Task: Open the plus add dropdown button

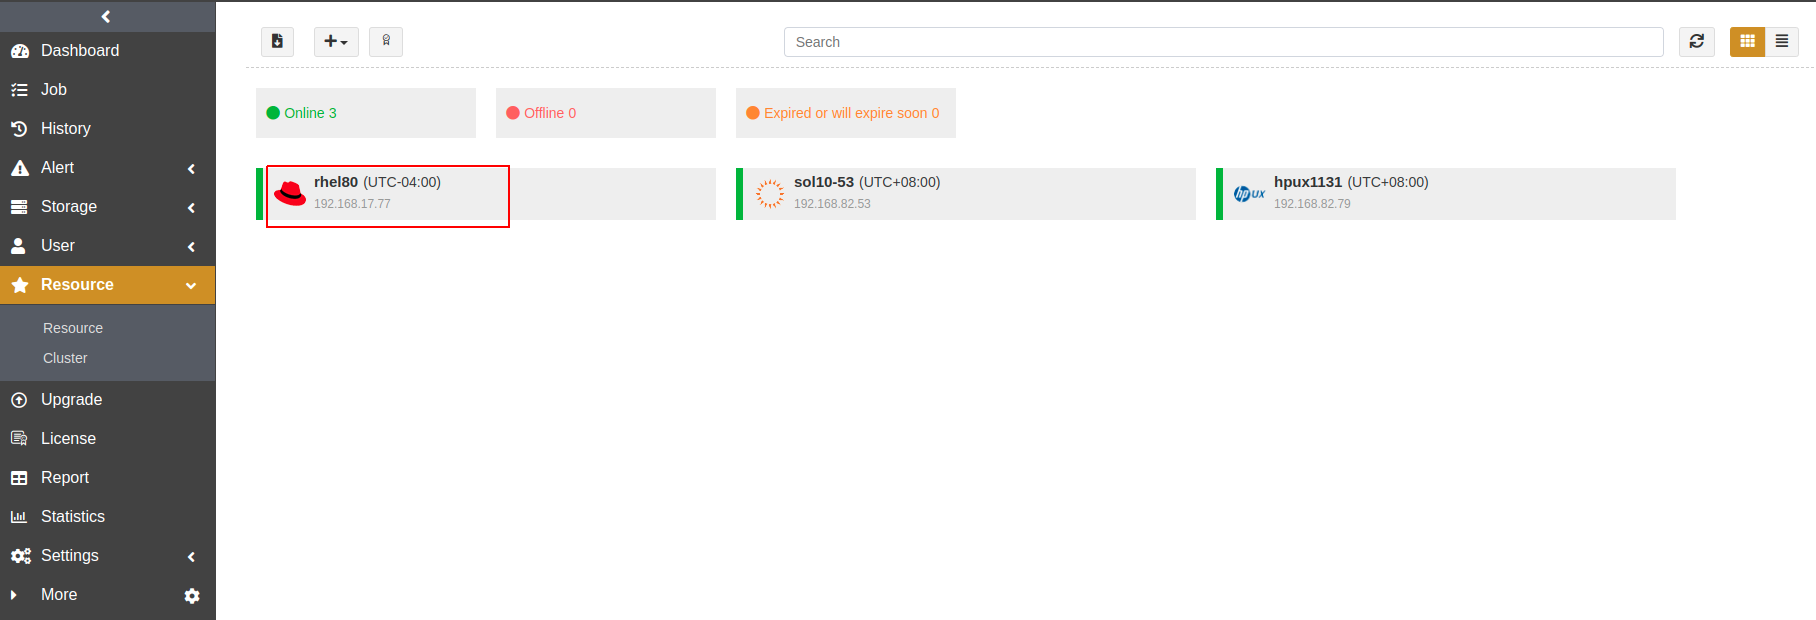Action: click(336, 41)
